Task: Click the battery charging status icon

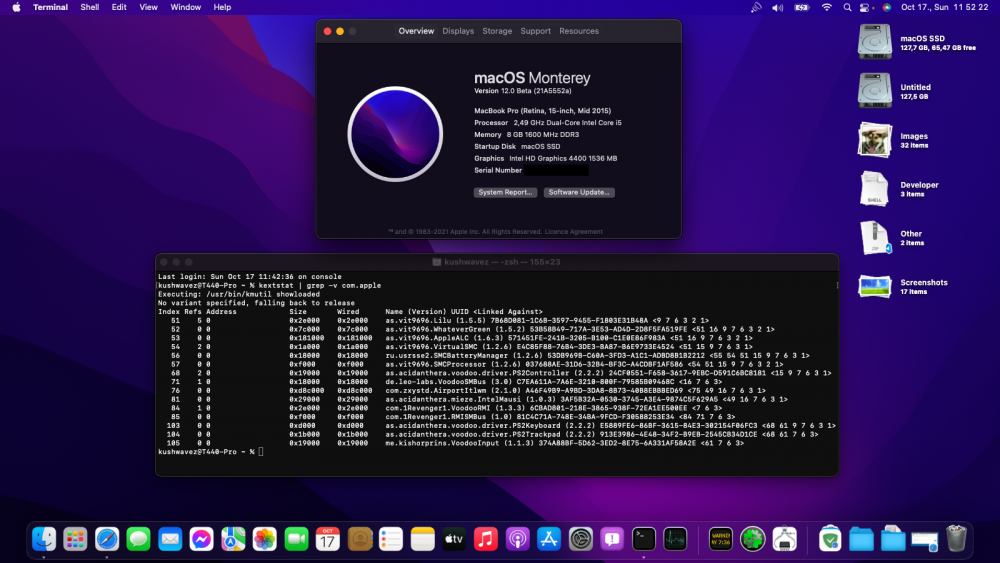Action: pos(802,8)
